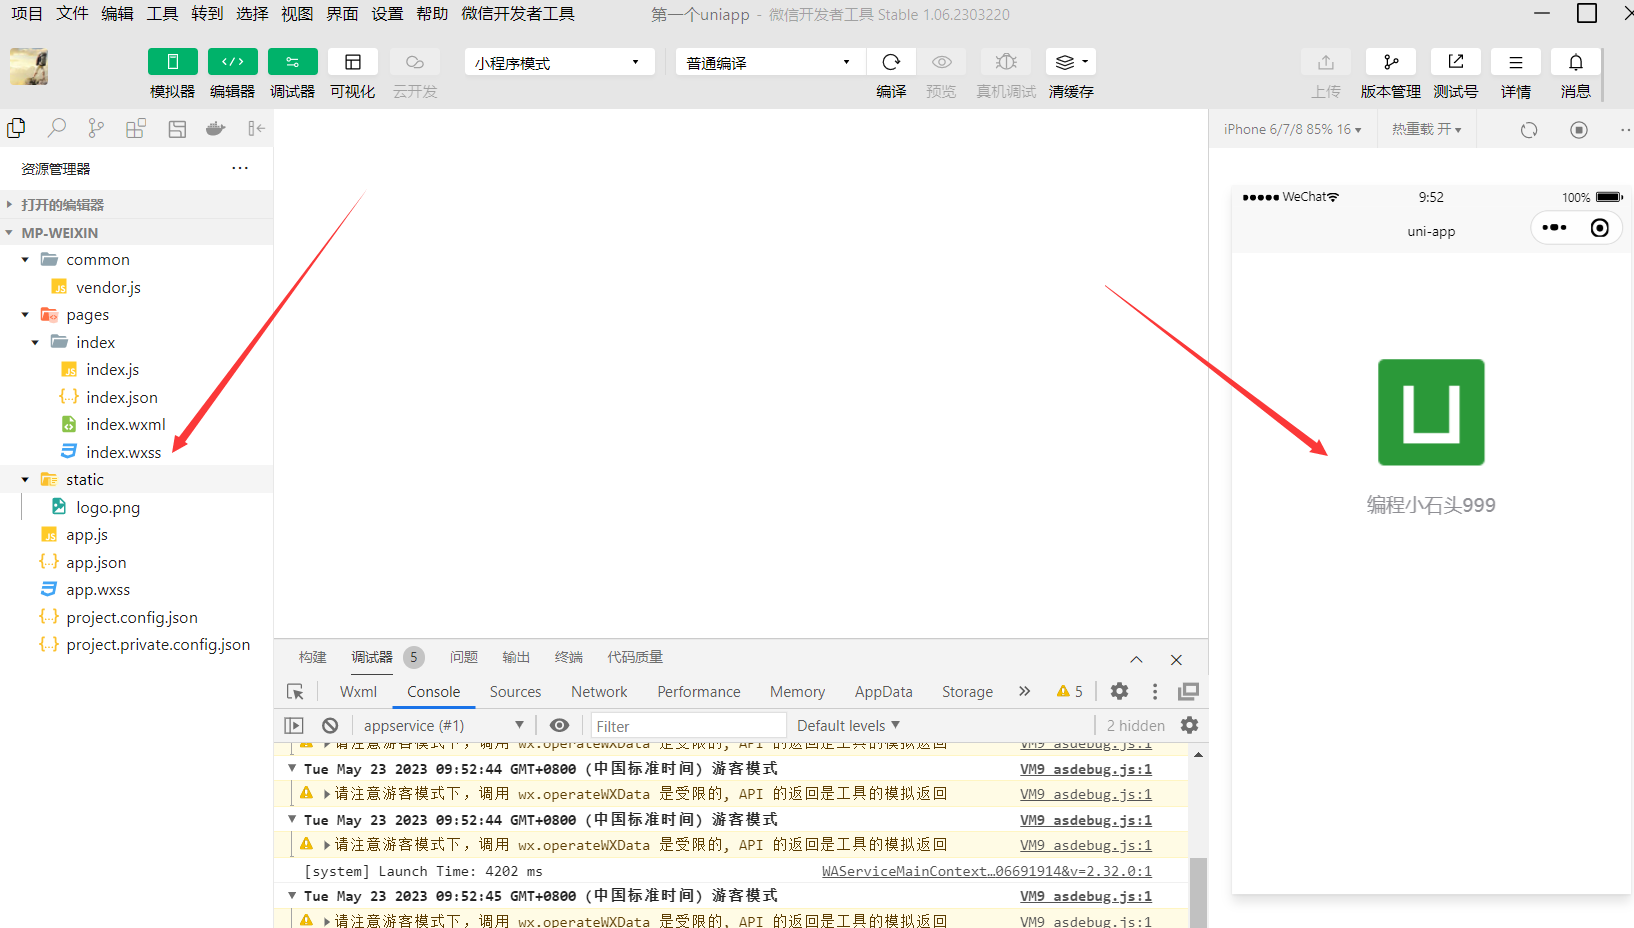Viewport: 1634px width, 928px height.
Task: Open the 小程序模式 mode dropdown
Action: (x=559, y=62)
